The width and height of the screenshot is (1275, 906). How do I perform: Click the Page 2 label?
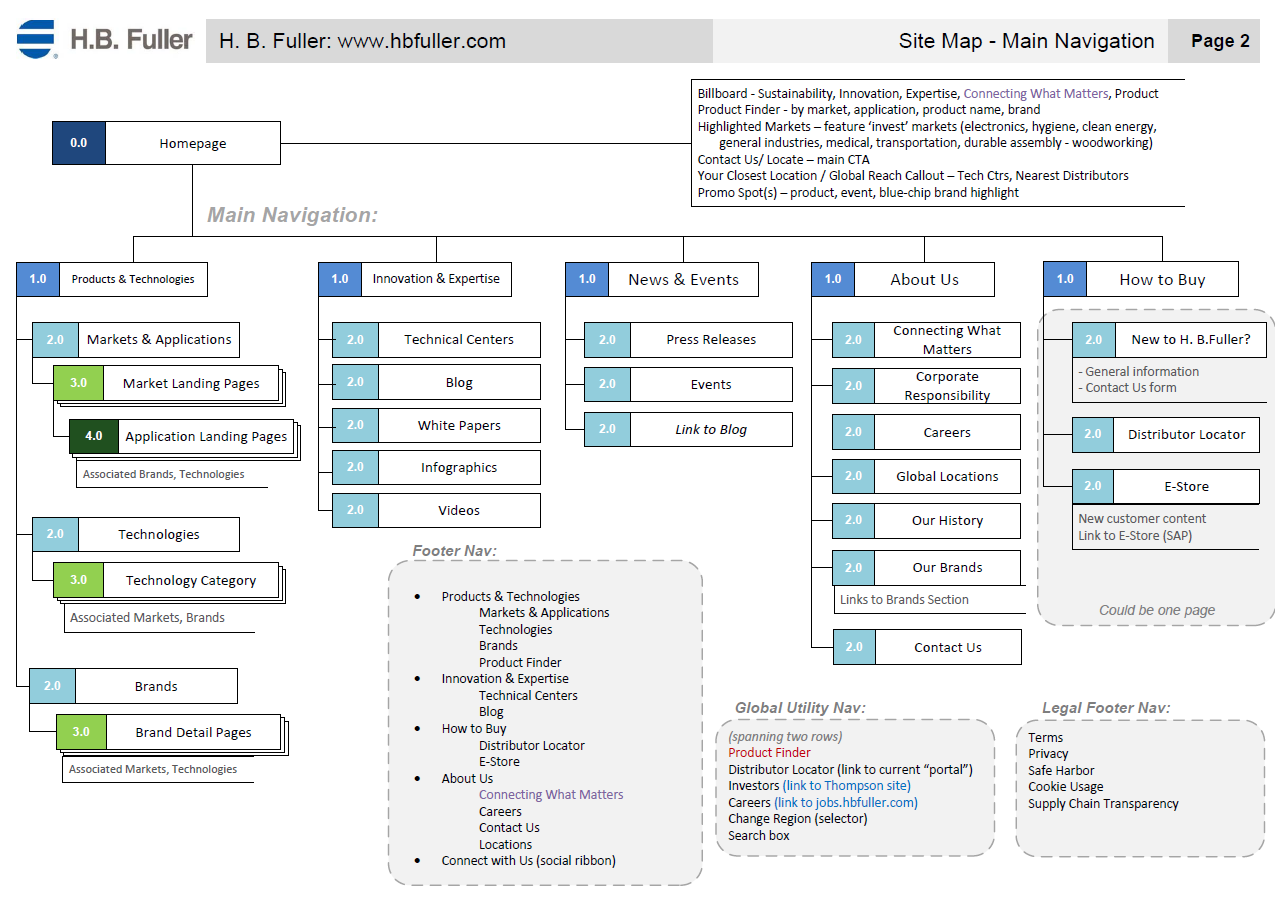(1220, 41)
